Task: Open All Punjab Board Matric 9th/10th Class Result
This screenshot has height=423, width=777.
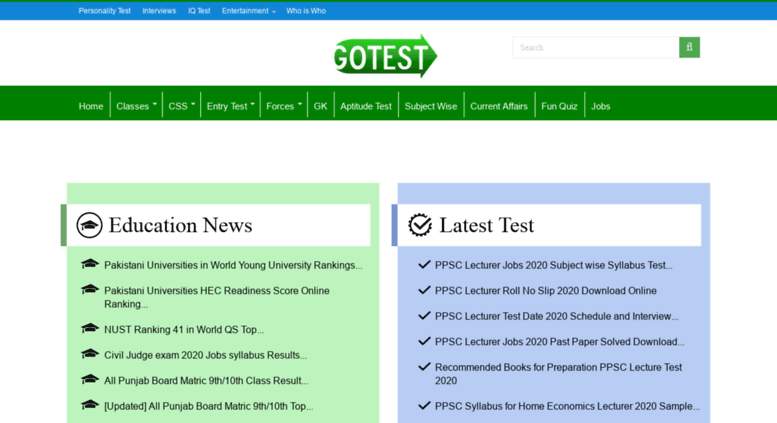Action: coord(206,380)
